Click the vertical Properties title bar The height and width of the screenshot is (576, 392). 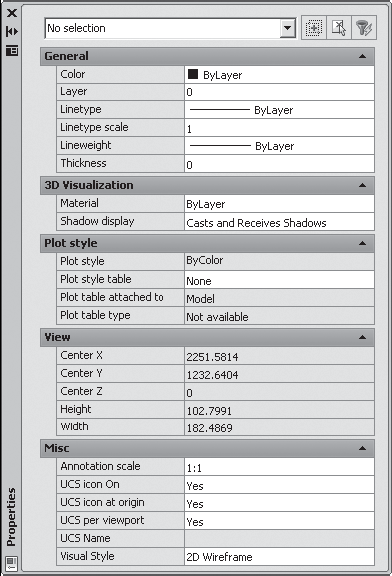click(11, 516)
